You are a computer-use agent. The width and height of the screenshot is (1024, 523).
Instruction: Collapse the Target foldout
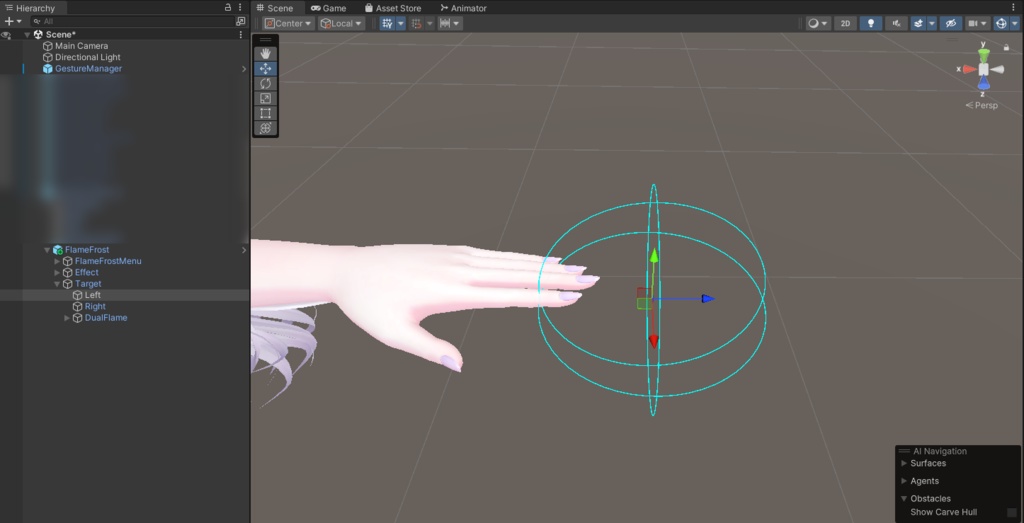point(57,284)
